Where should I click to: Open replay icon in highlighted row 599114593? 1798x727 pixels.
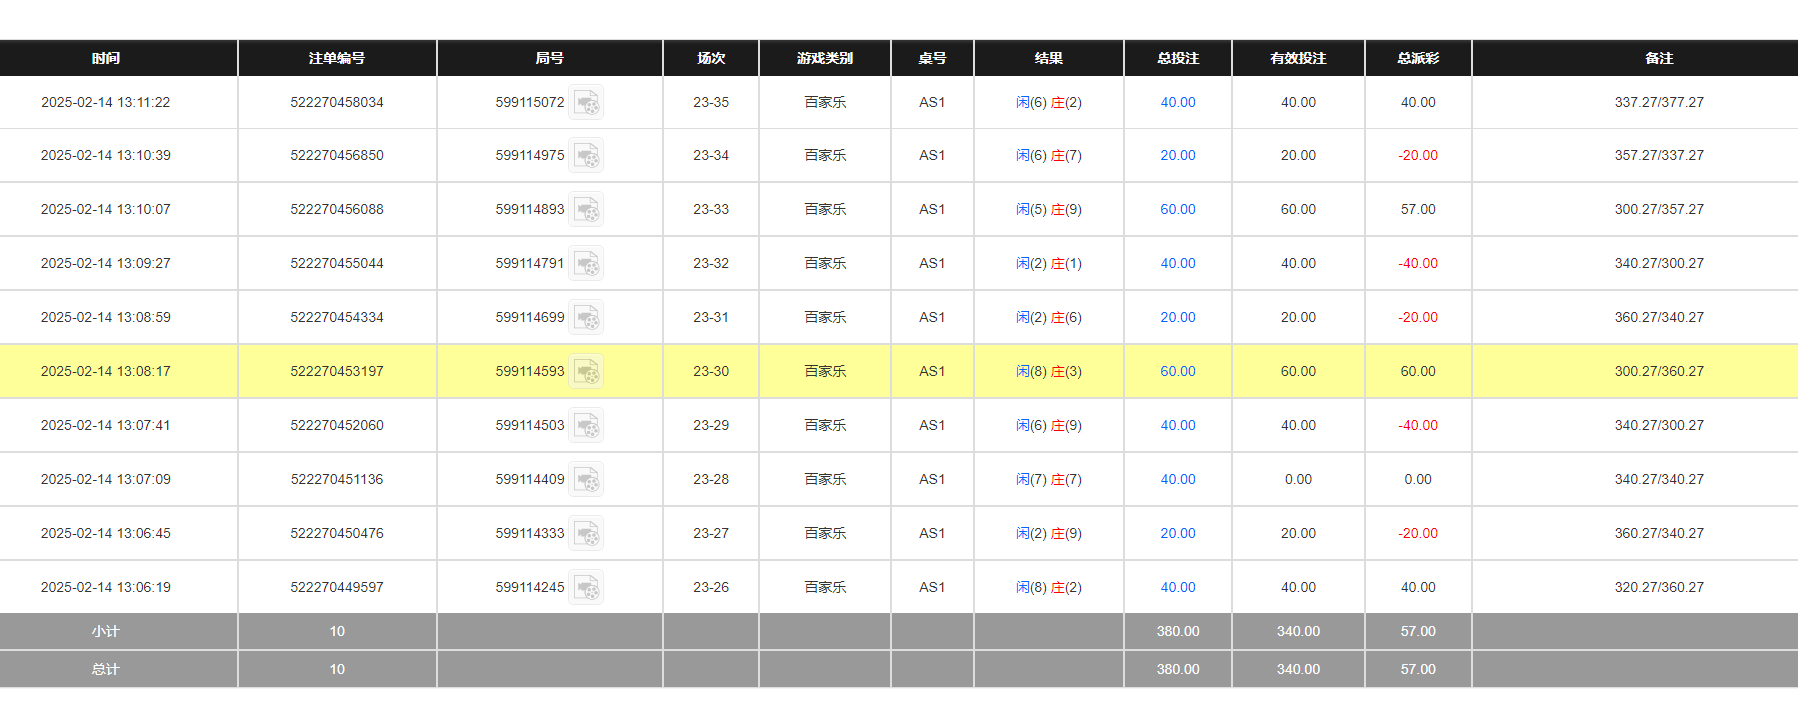(586, 372)
